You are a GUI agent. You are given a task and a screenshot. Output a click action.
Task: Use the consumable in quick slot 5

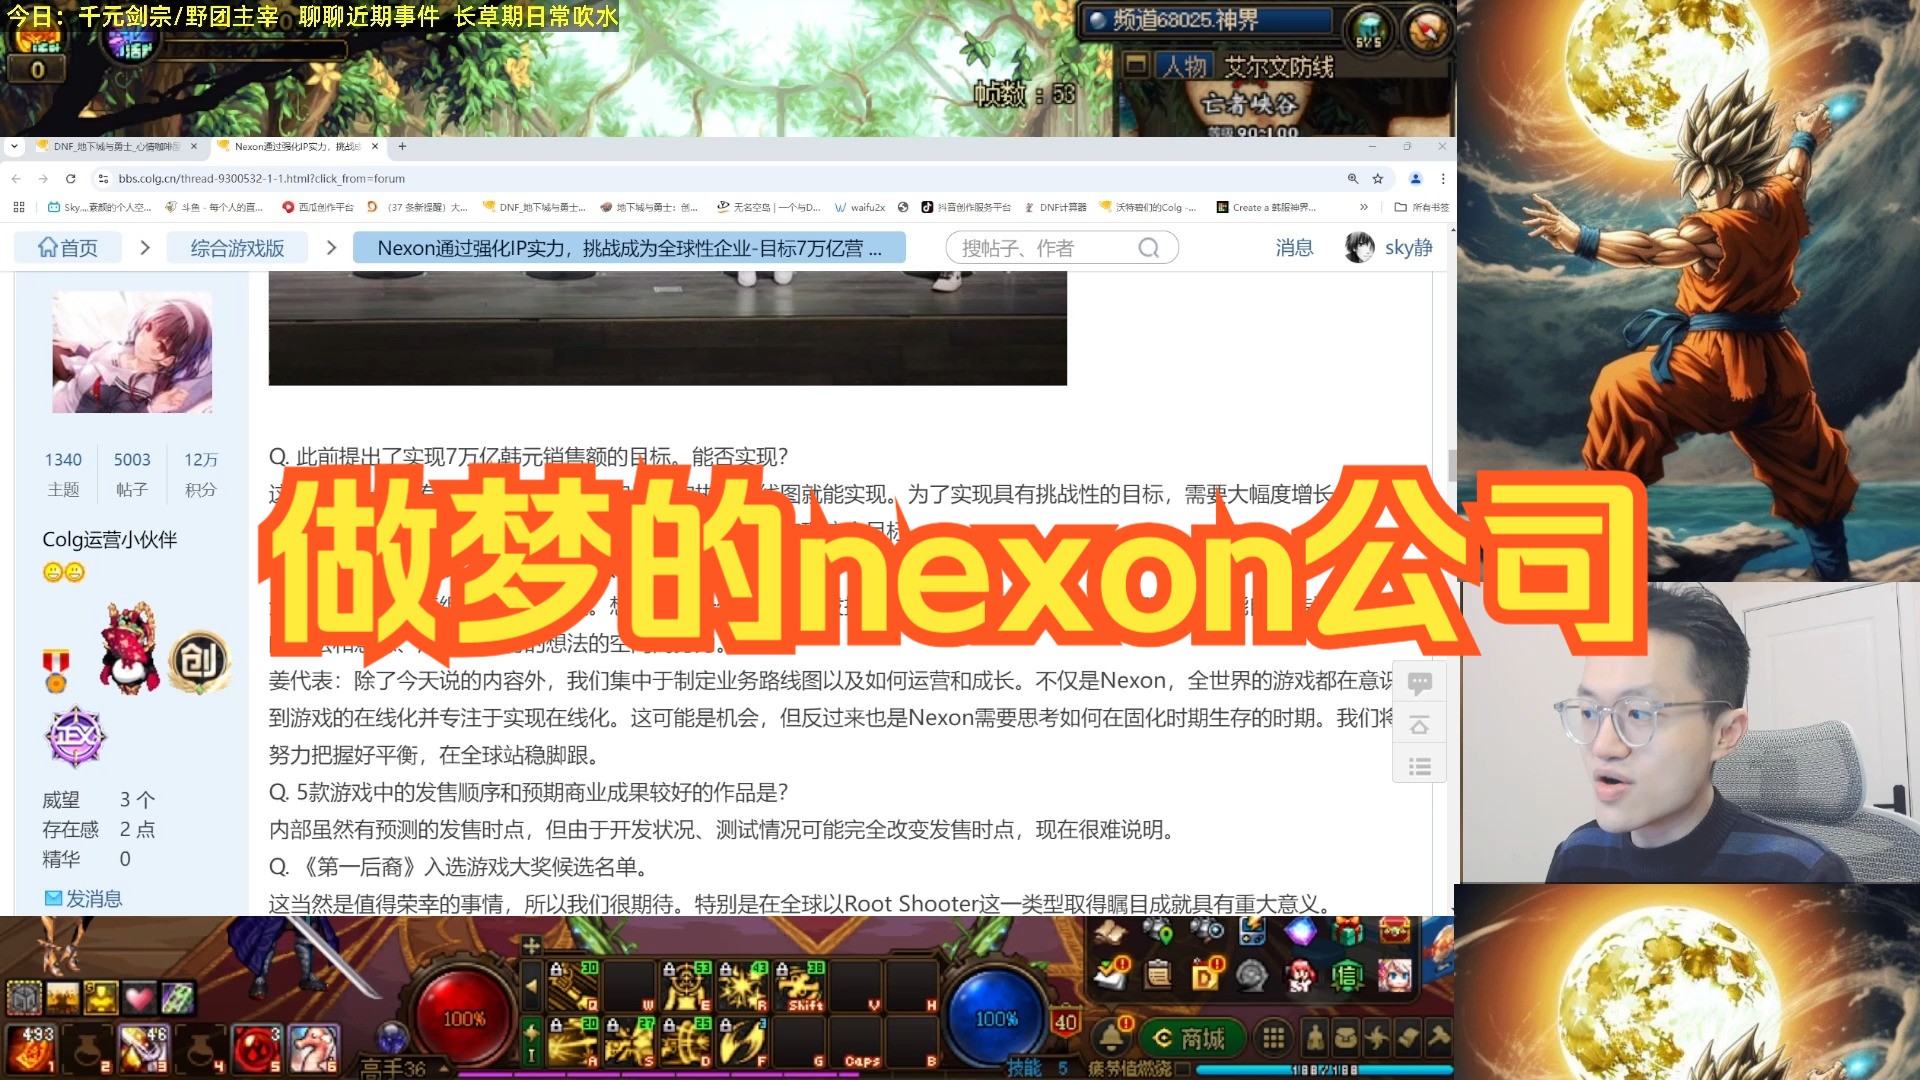[x=257, y=1049]
